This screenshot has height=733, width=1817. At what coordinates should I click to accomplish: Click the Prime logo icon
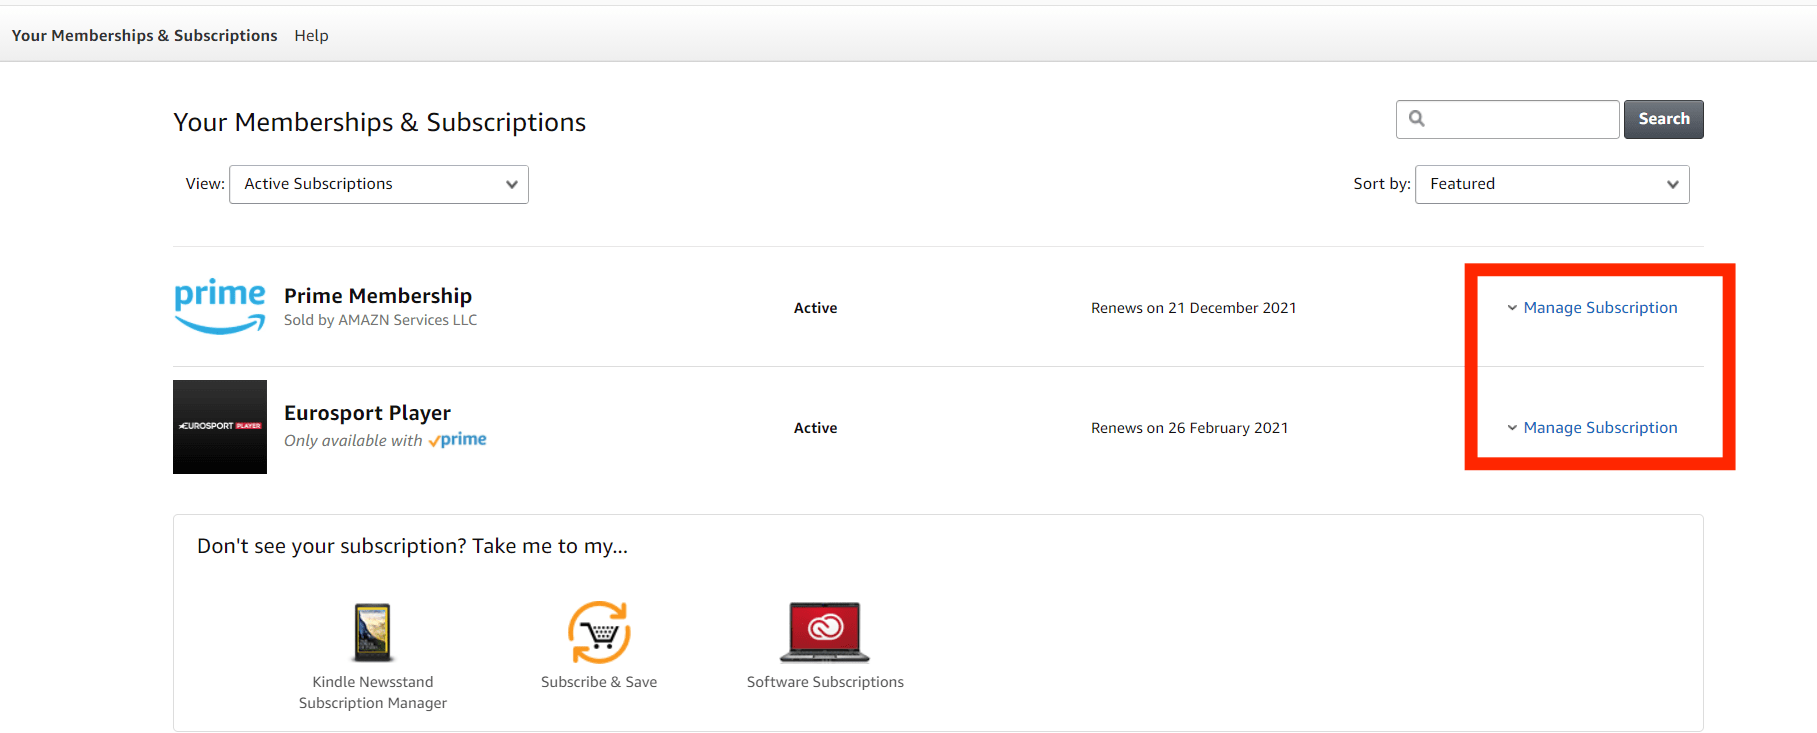click(220, 306)
